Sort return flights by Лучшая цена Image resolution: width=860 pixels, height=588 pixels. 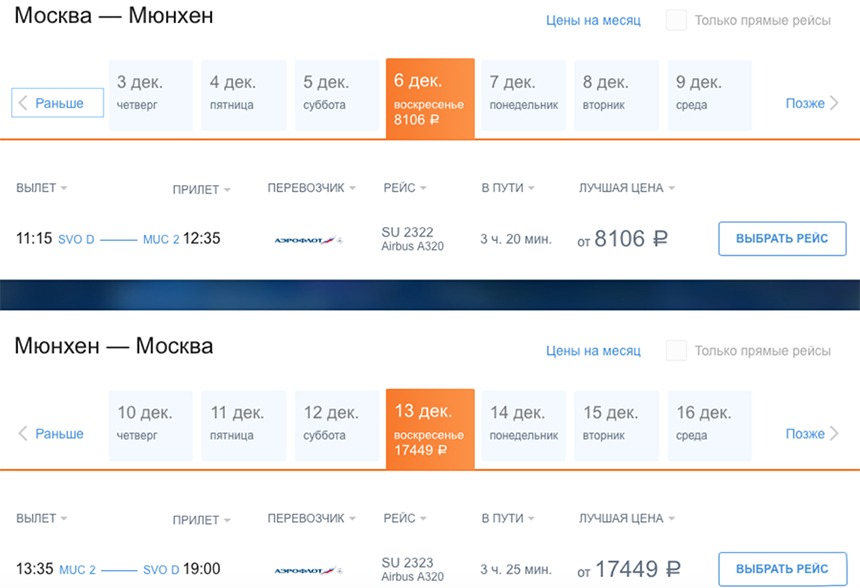tap(627, 519)
